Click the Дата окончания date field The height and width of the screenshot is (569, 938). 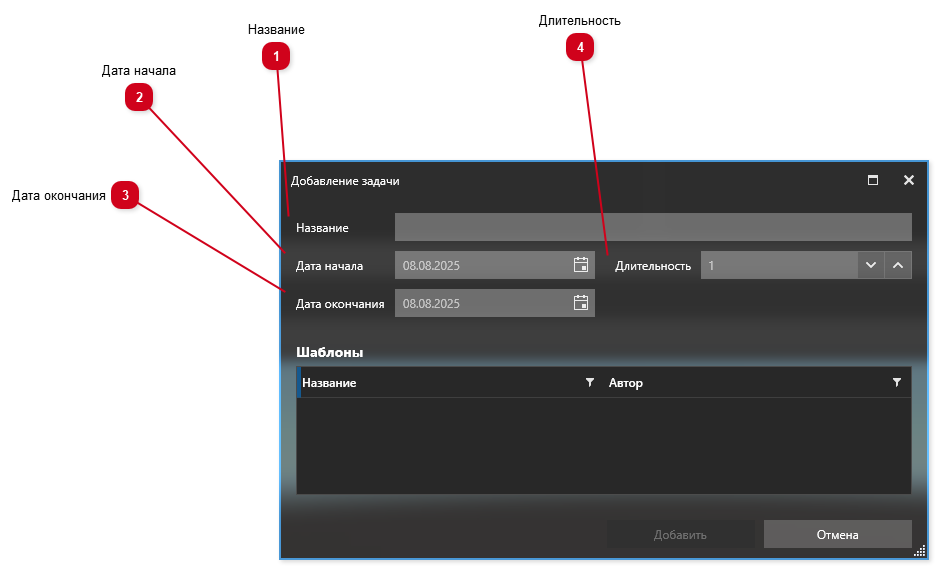482,303
